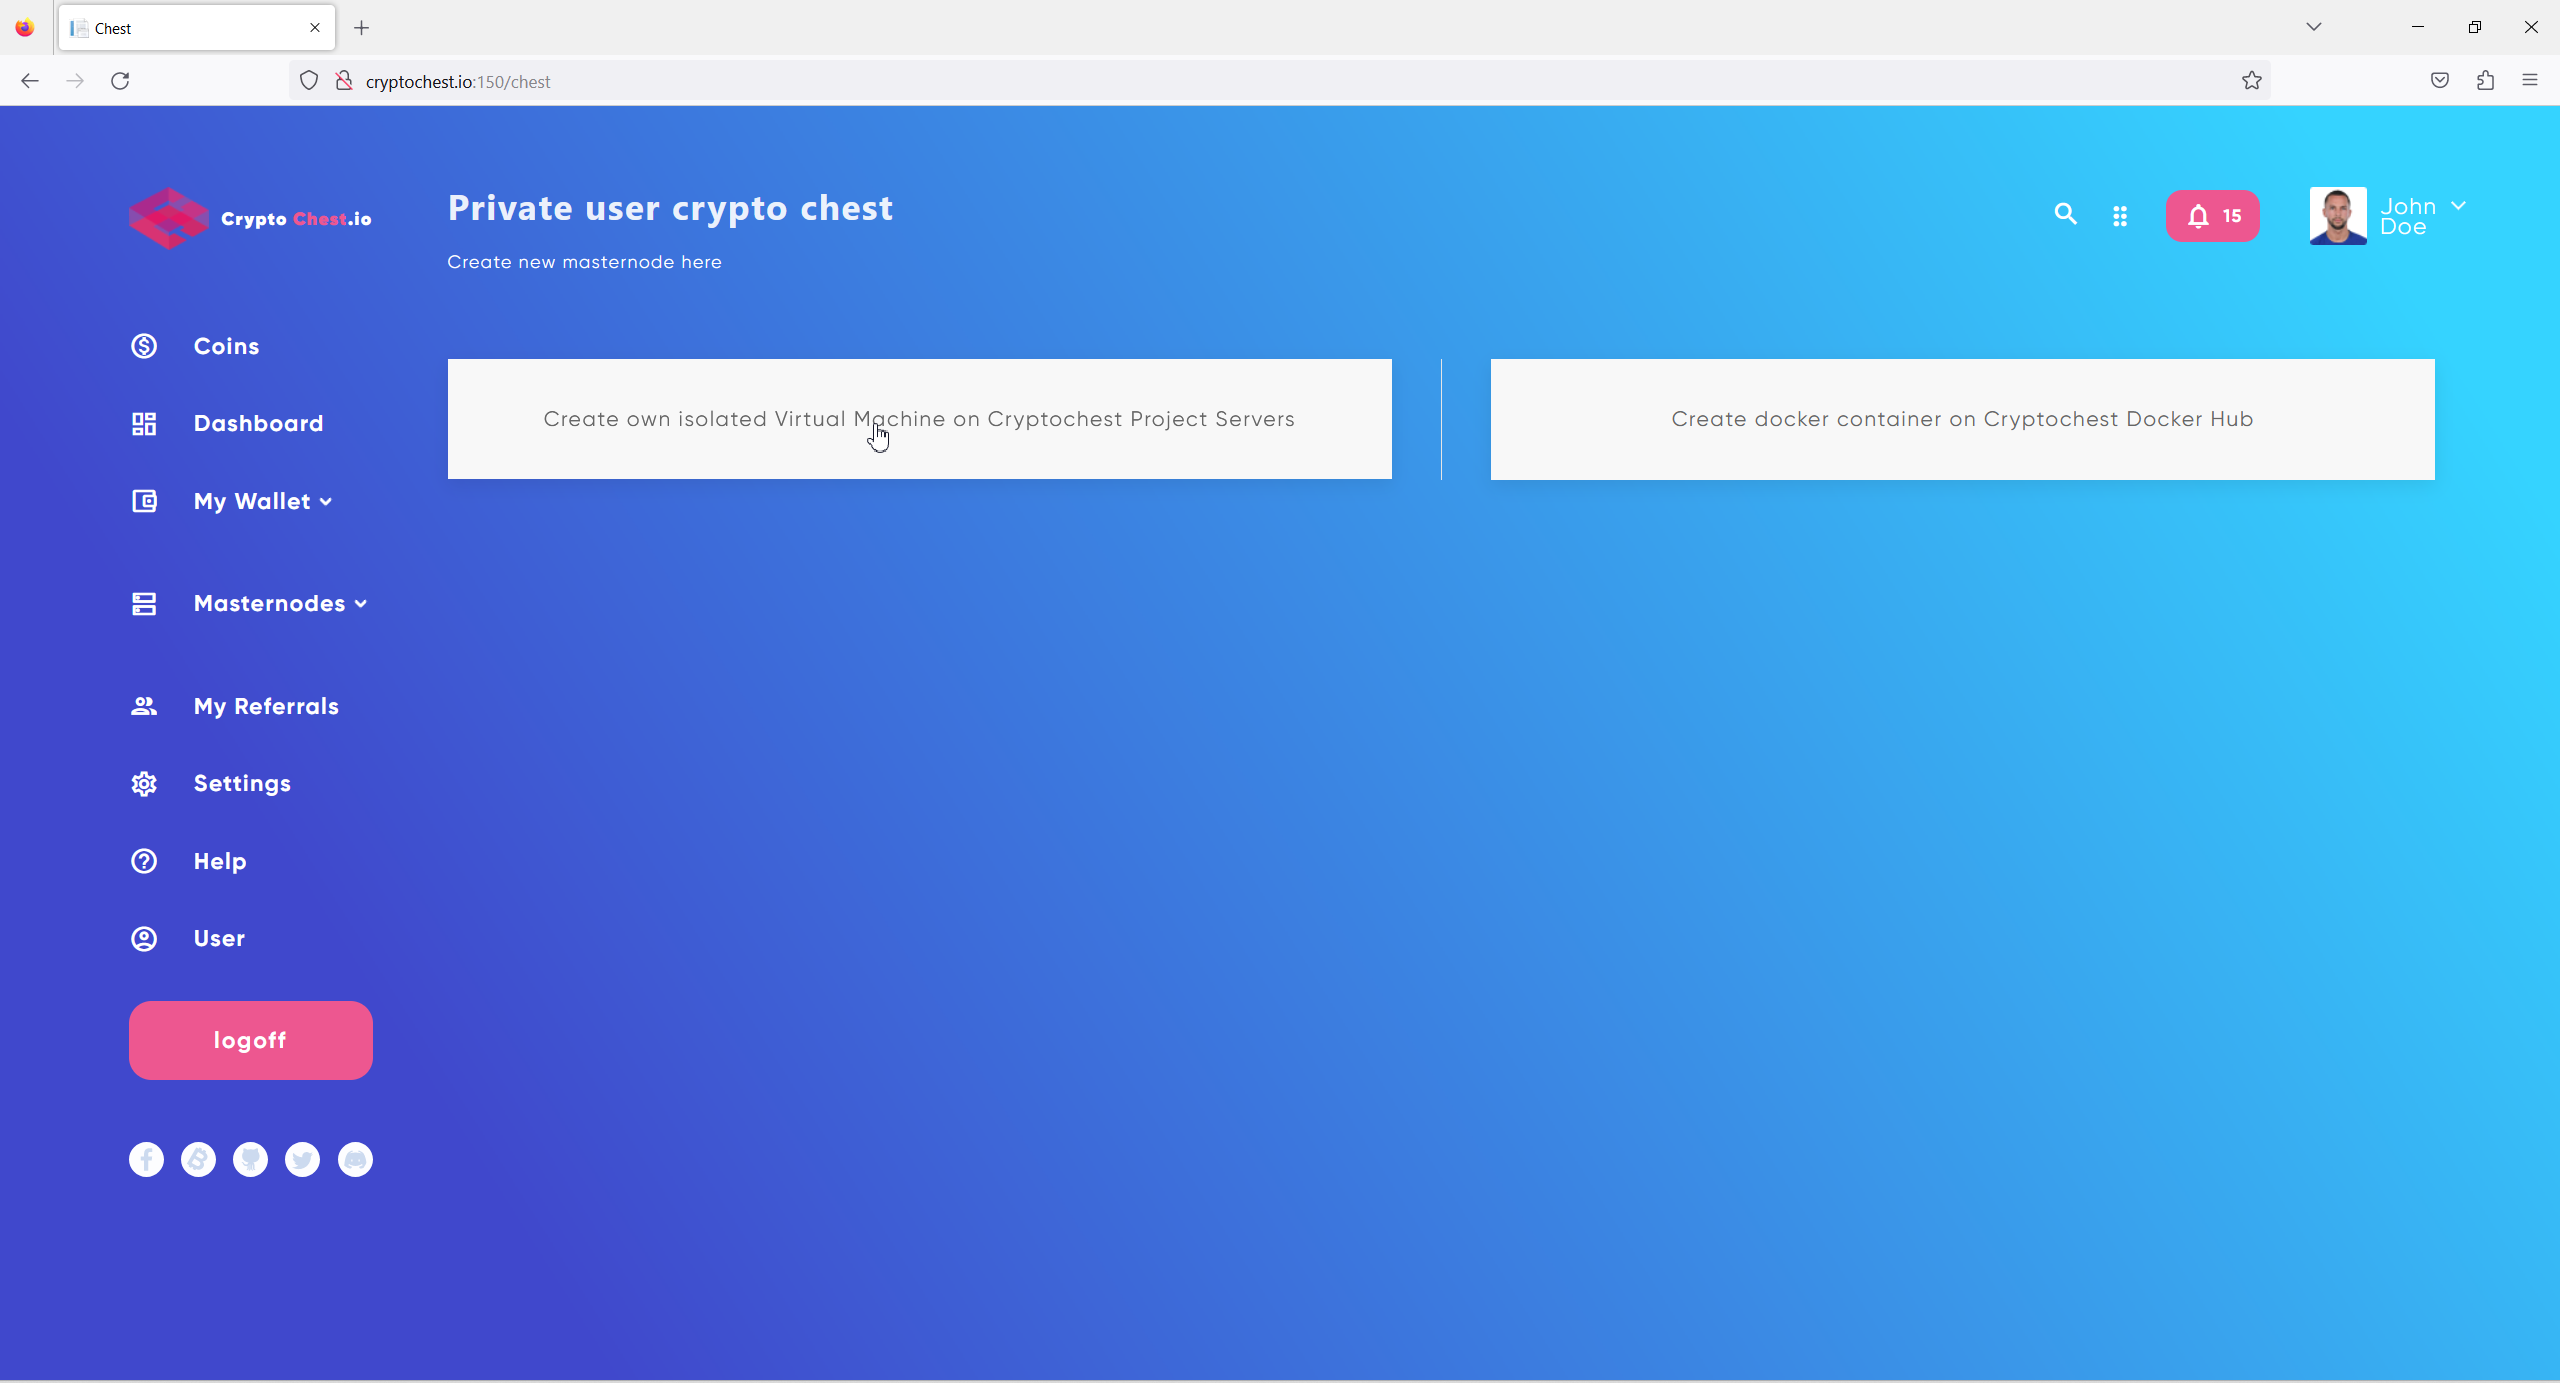Open Settings in the sidebar
Image resolution: width=2560 pixels, height=1383 pixels.
[242, 783]
